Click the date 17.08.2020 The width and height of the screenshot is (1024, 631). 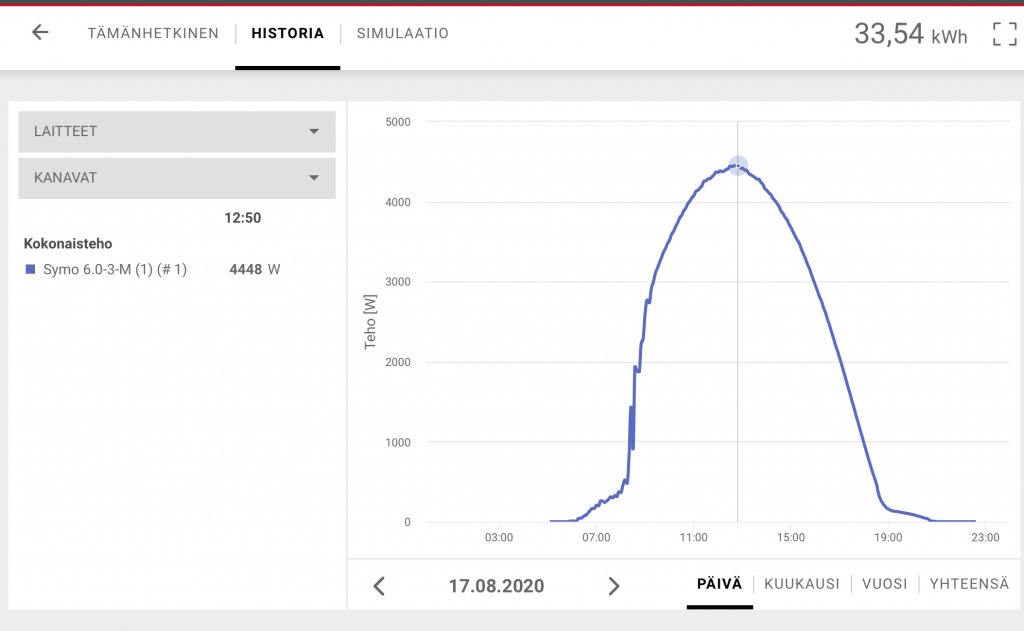coord(496,586)
